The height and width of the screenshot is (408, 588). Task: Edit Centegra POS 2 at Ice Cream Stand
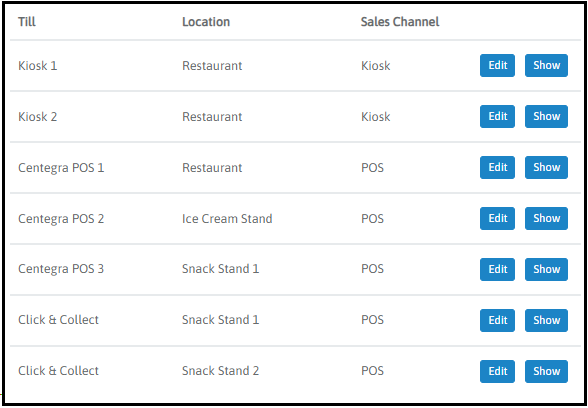pyautogui.click(x=497, y=219)
